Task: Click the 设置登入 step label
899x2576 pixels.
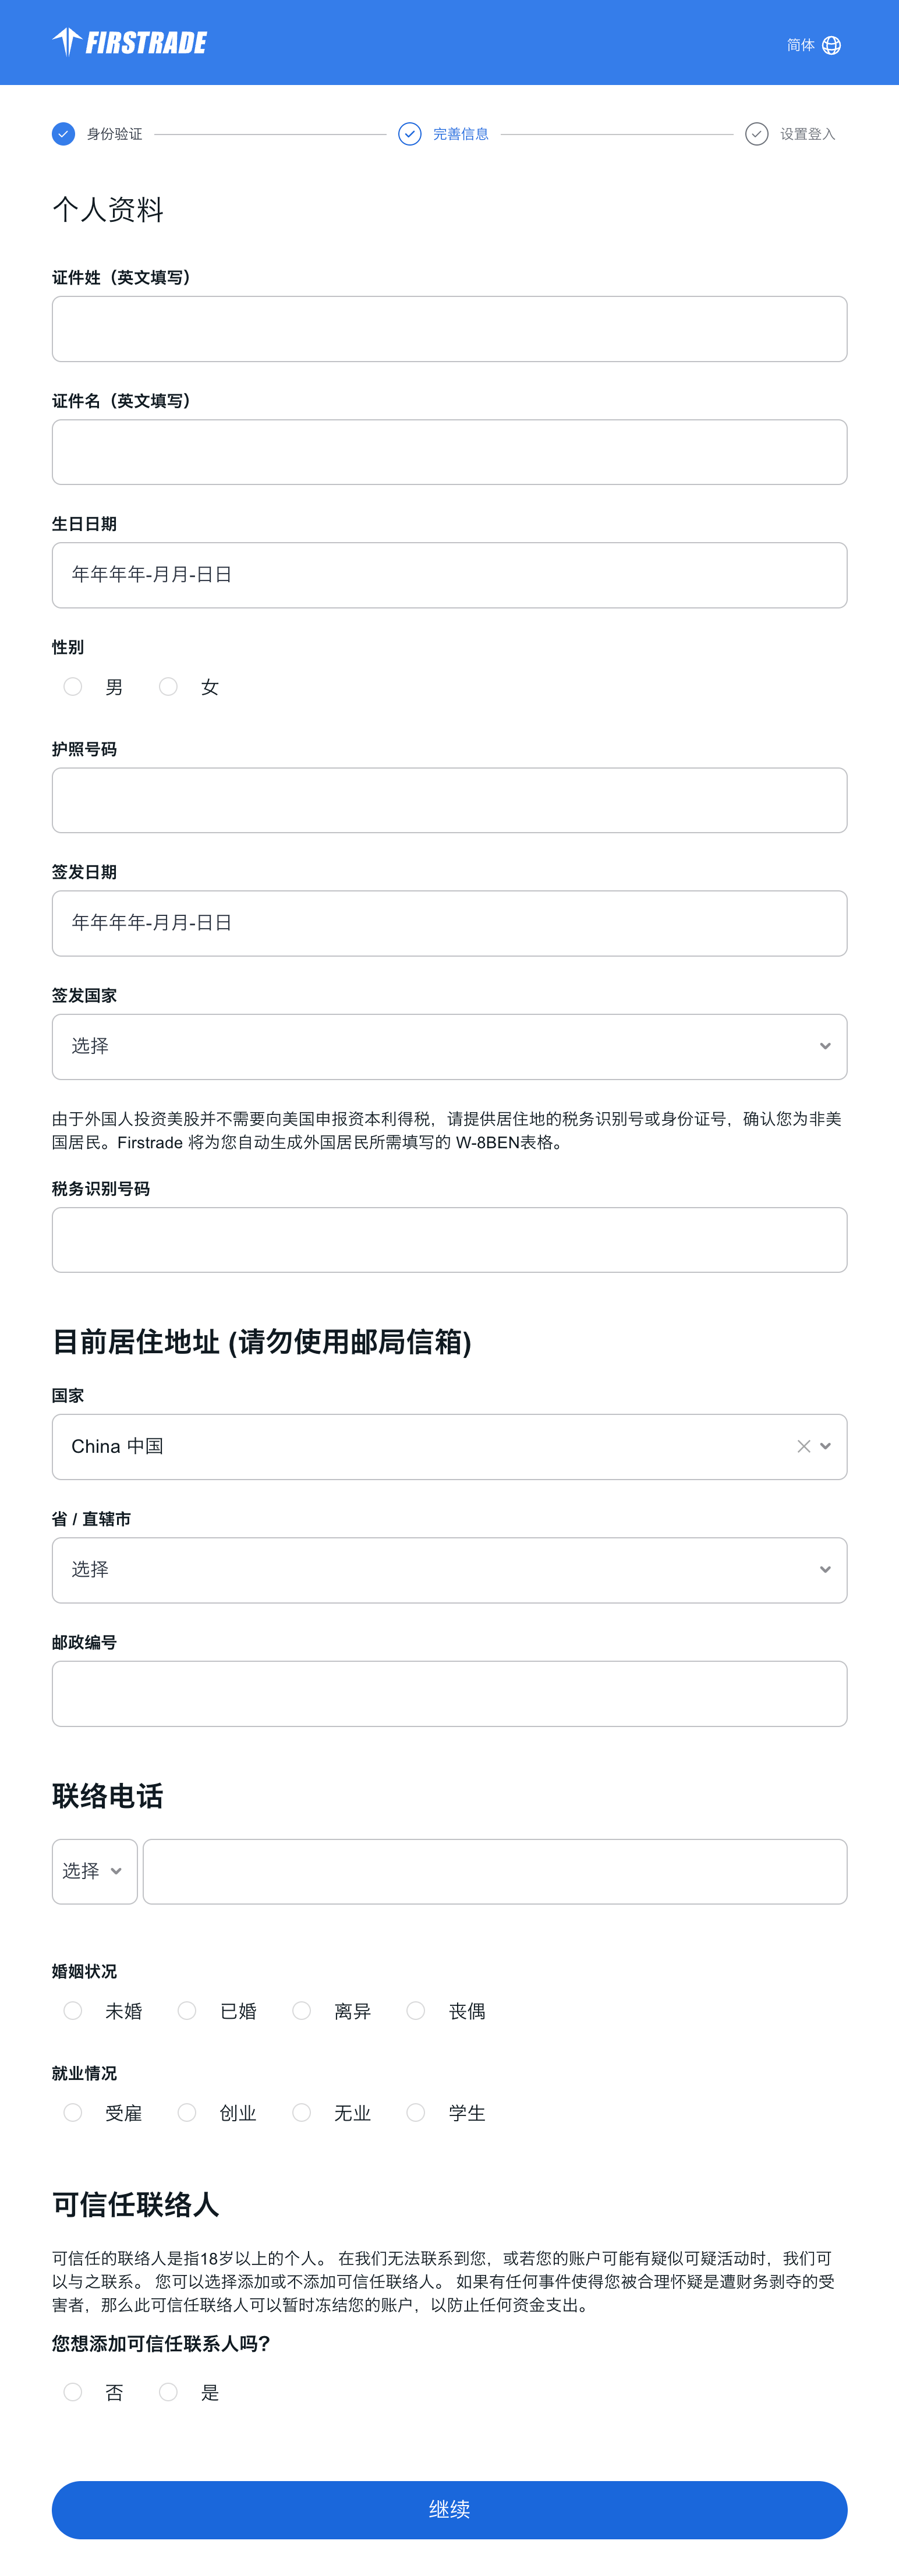Action: [x=807, y=134]
